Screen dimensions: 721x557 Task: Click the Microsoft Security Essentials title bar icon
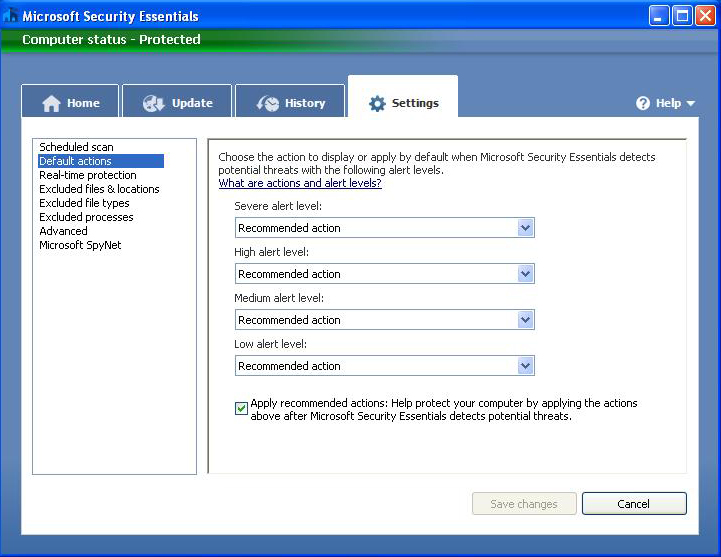10,16
